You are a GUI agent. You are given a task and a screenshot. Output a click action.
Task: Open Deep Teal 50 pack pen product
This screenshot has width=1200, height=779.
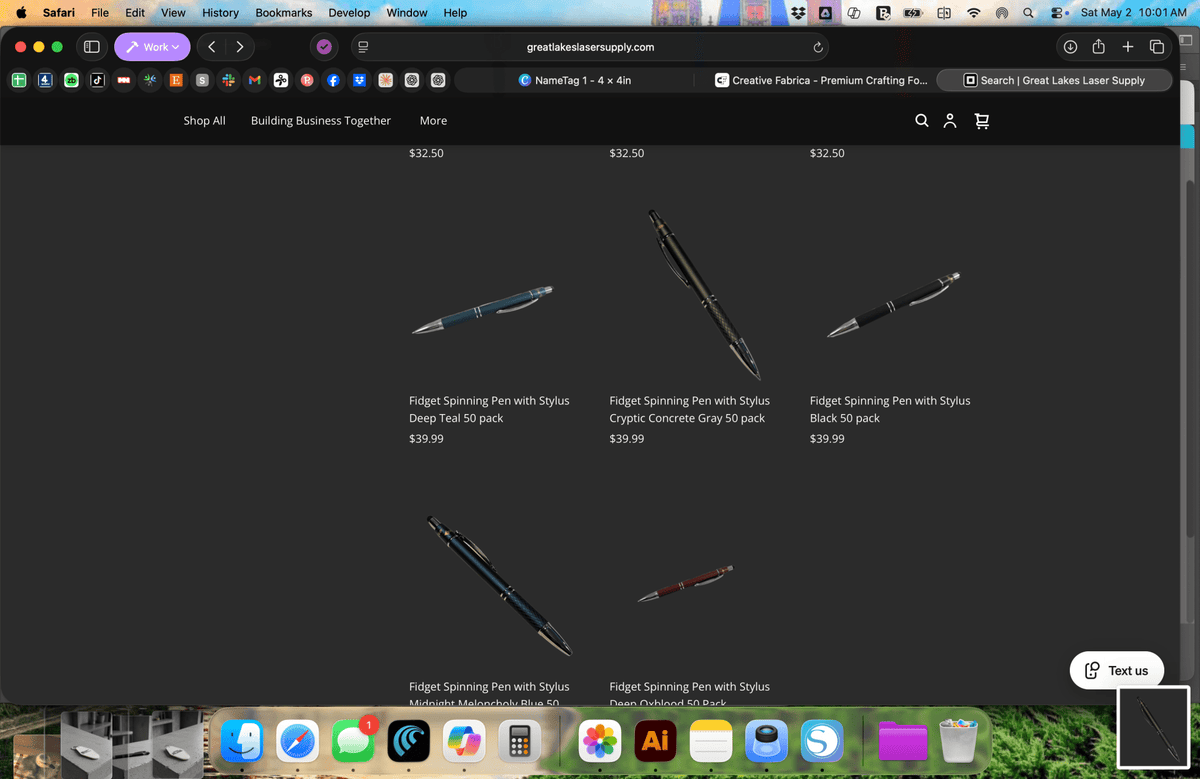489,409
